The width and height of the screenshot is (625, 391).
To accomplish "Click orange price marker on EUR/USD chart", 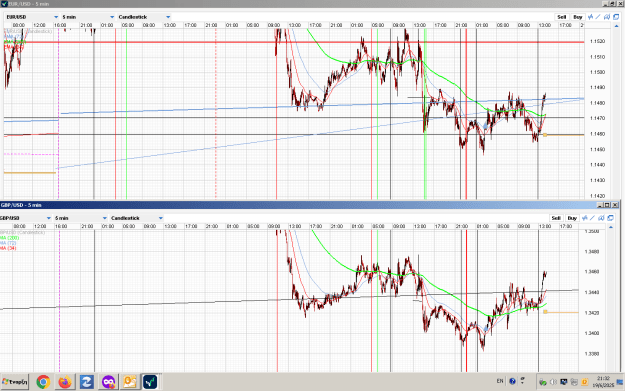I will point(545,135).
